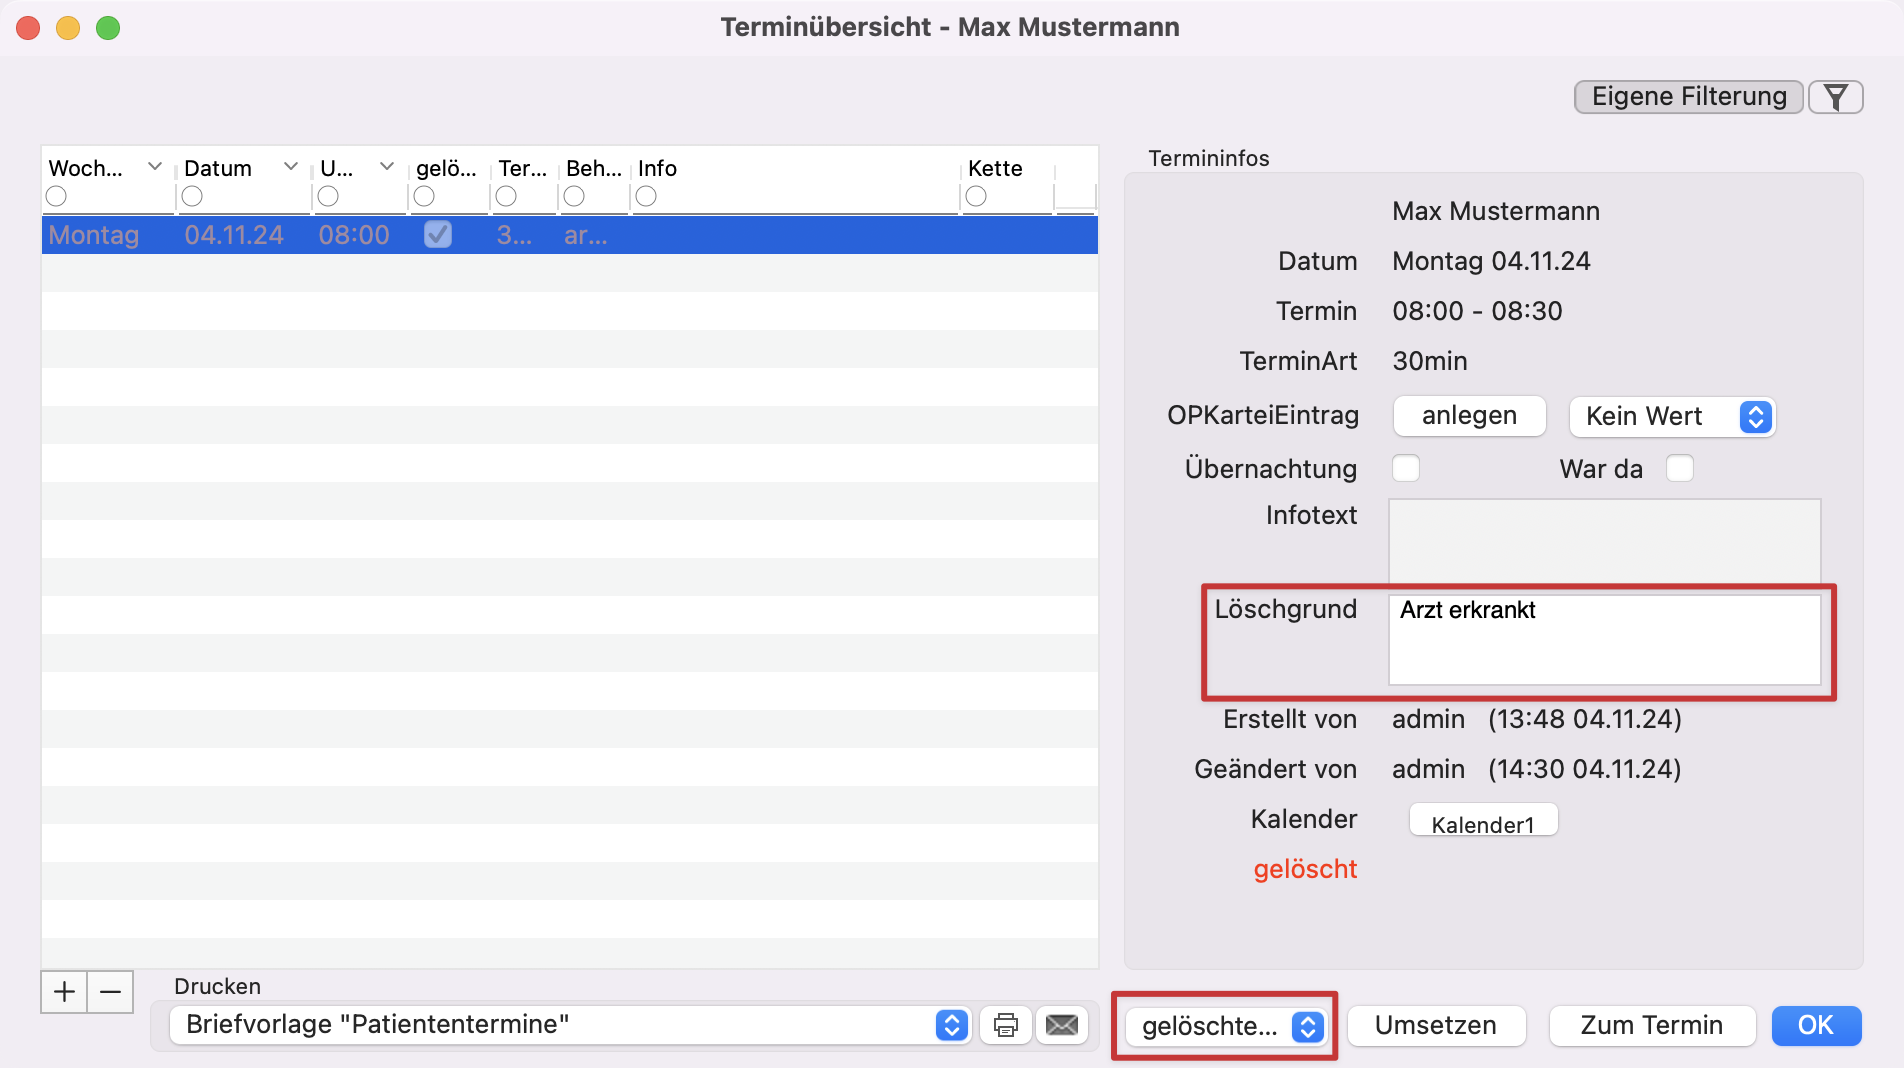Toggle the Übernachtung checkbox

1406,468
